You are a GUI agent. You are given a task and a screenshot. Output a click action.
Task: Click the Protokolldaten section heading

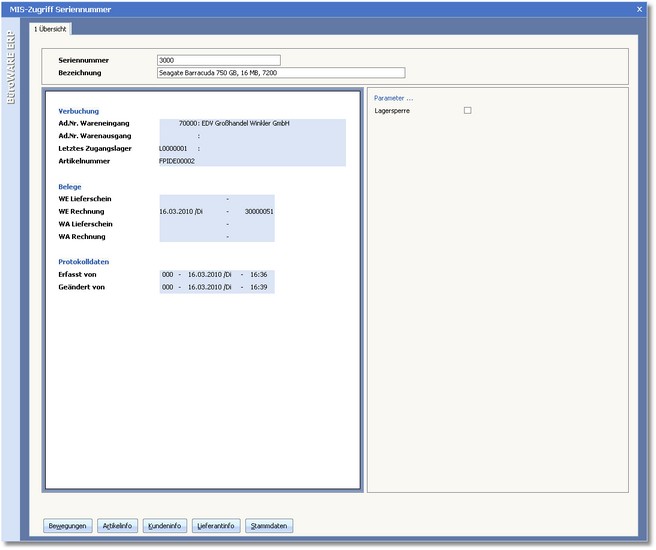pos(84,262)
